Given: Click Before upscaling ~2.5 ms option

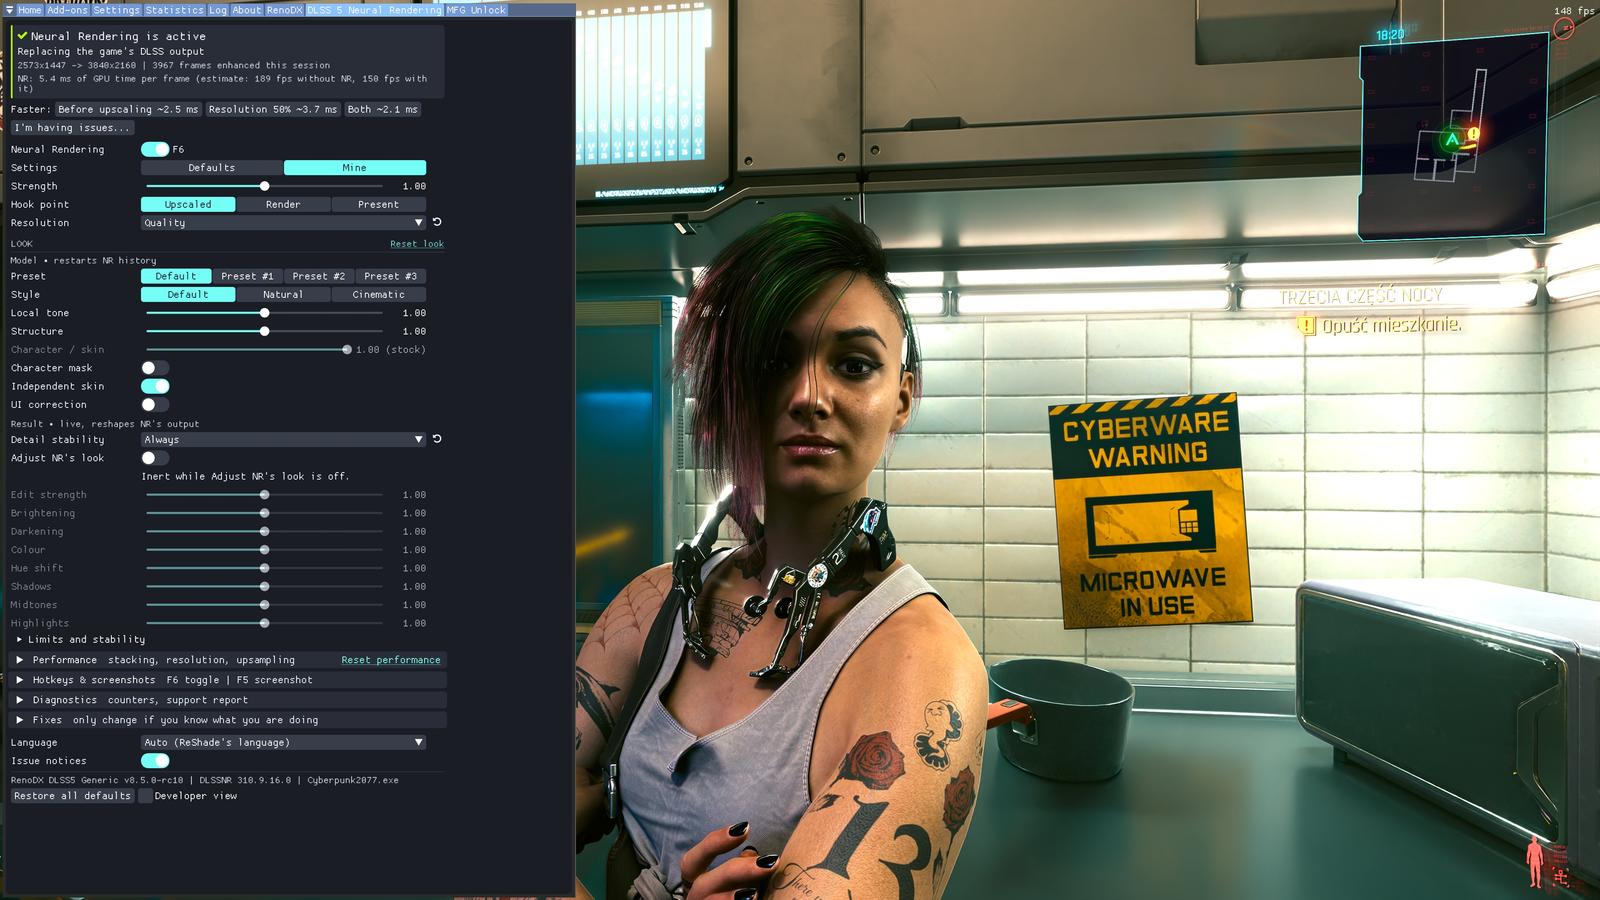Looking at the screenshot, I should pos(128,109).
